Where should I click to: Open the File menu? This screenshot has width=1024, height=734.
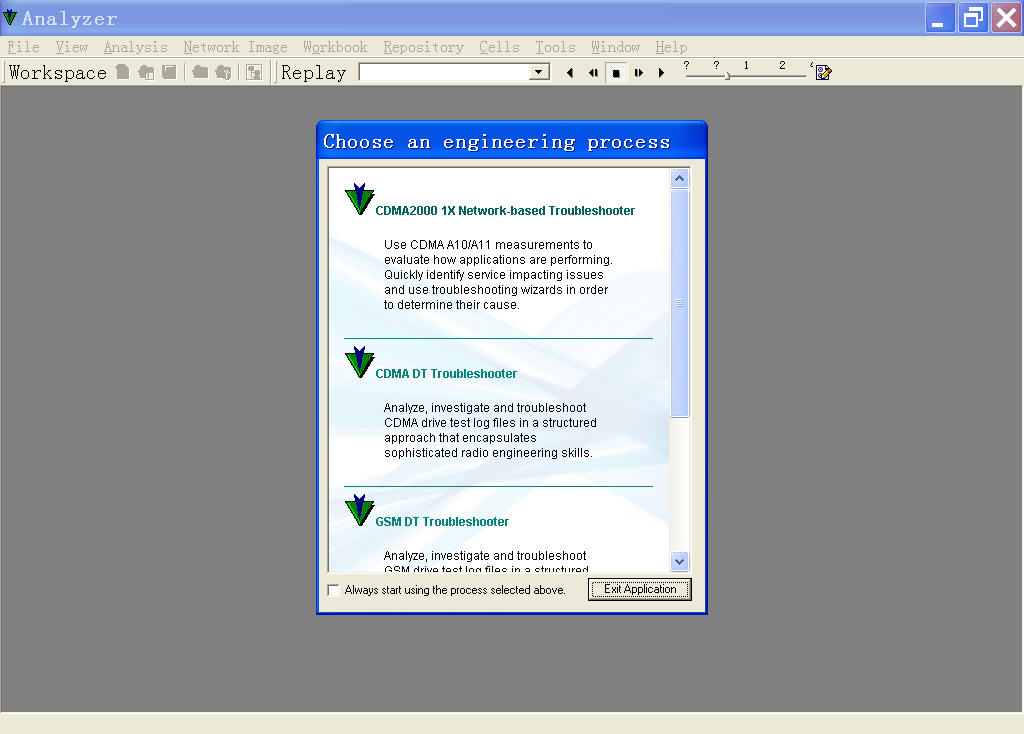coord(24,47)
